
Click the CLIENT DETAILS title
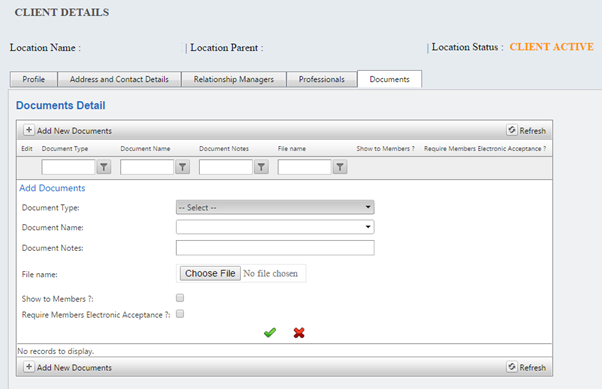pos(62,12)
